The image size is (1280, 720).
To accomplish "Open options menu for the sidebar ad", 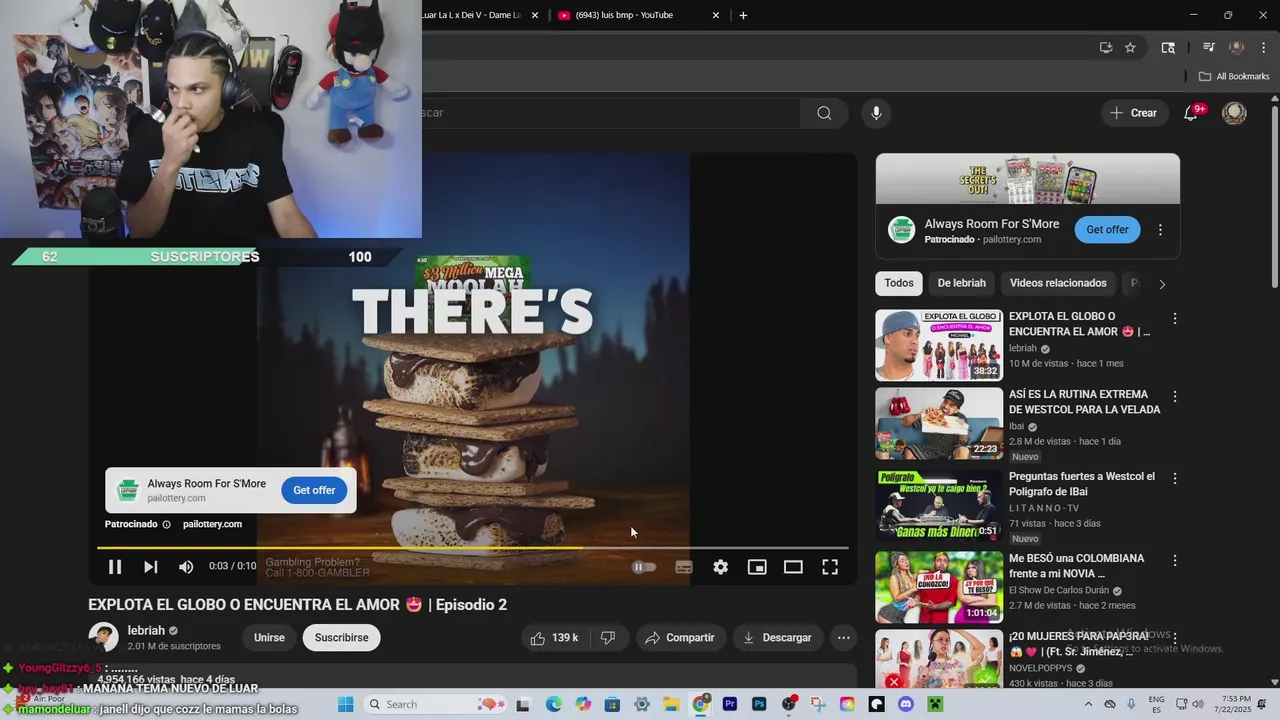I will 1160,230.
